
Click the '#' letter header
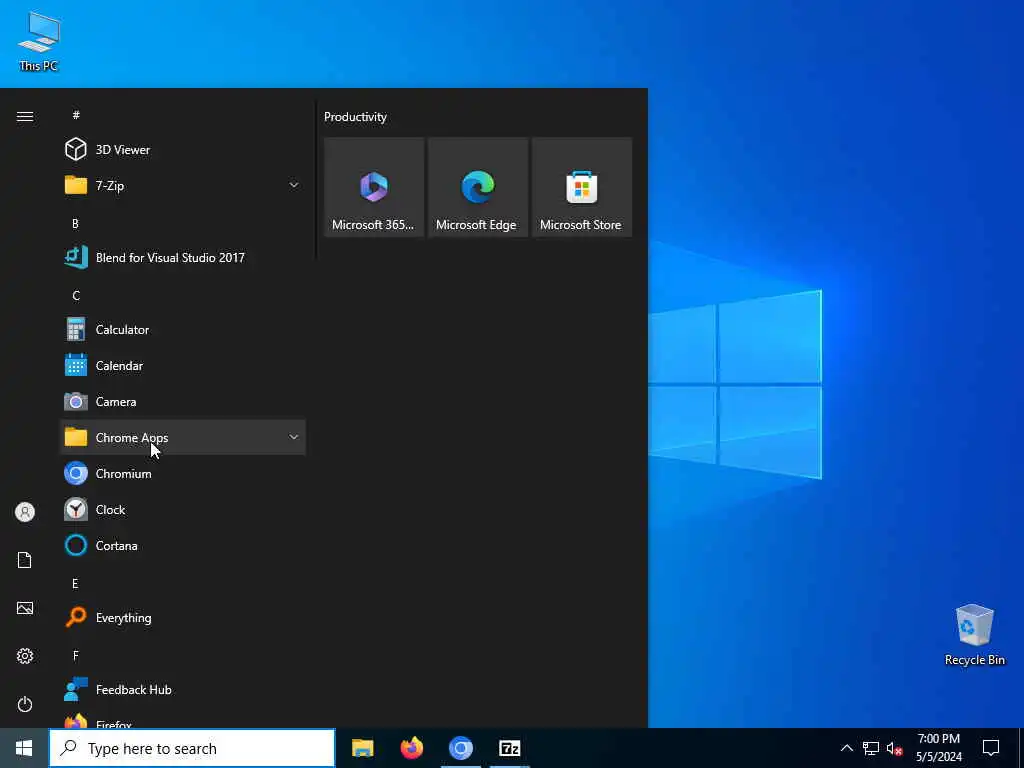click(76, 115)
